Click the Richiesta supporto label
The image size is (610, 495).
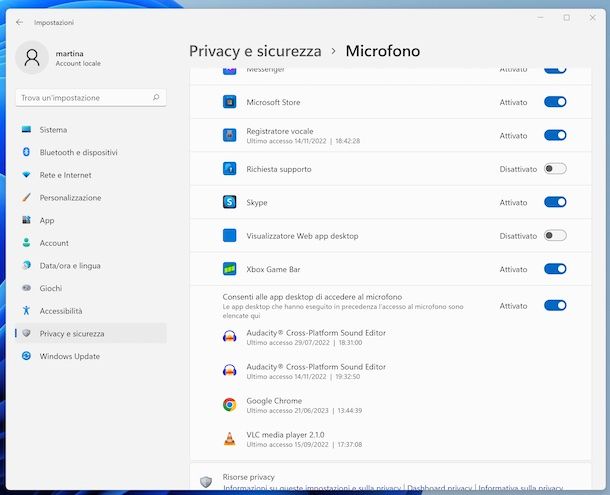(x=279, y=169)
